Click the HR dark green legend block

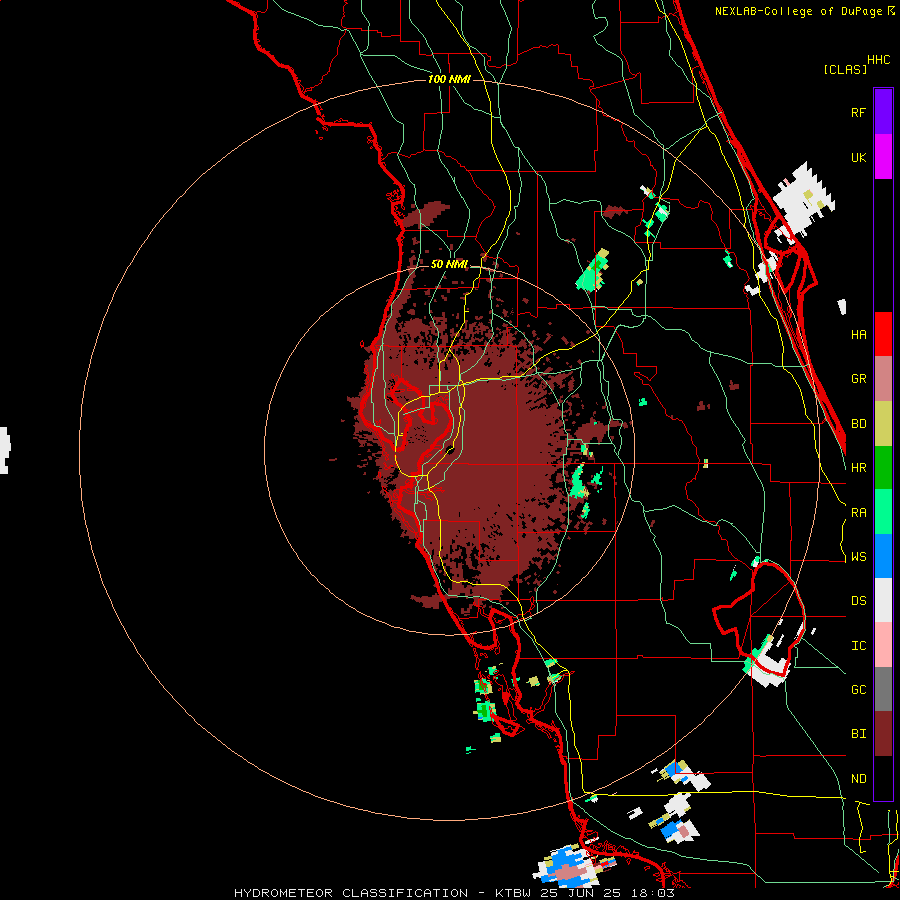pyautogui.click(x=883, y=468)
